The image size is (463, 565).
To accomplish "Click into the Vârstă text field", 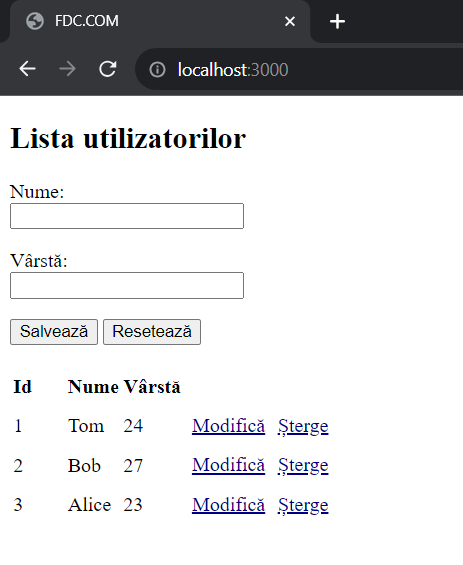I will 127,285.
